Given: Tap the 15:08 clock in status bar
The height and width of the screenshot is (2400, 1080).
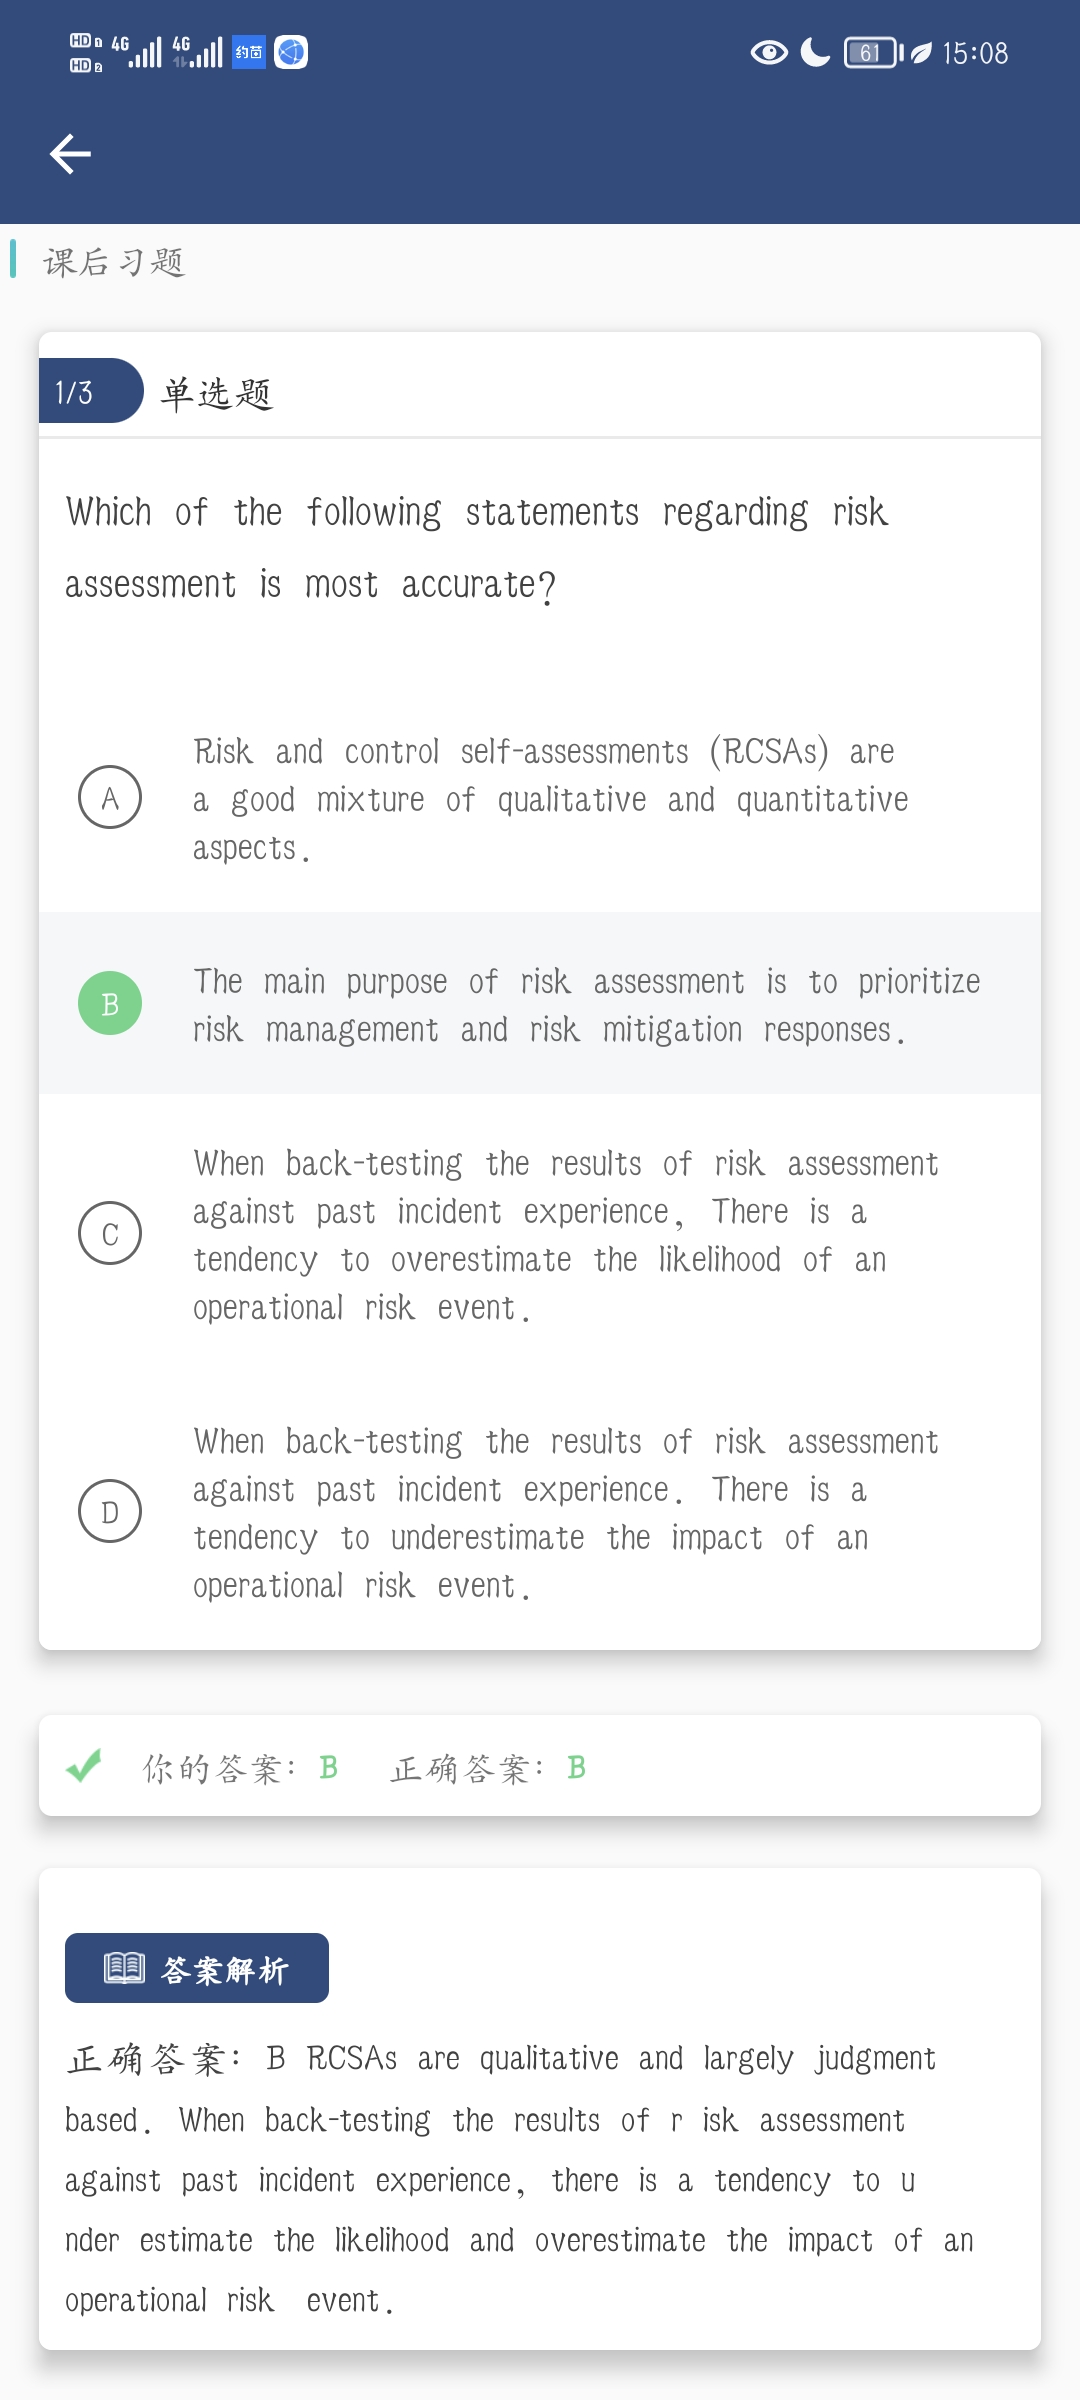Looking at the screenshot, I should click(975, 53).
